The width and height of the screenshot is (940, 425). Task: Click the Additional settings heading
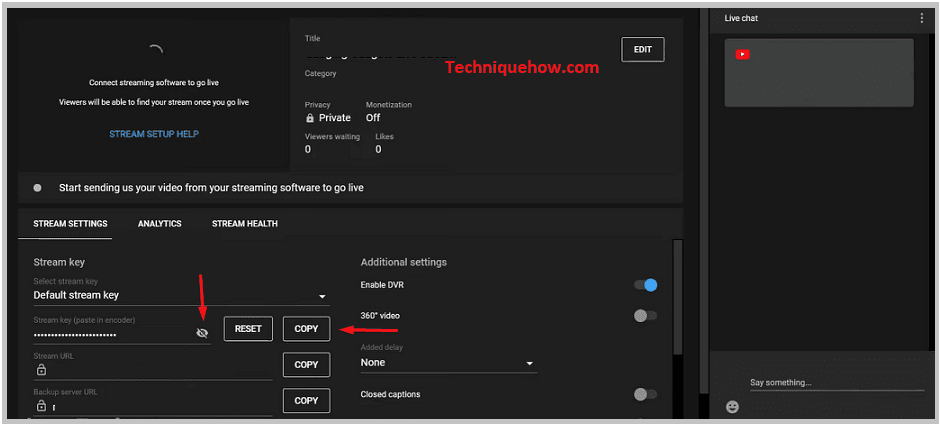(403, 262)
